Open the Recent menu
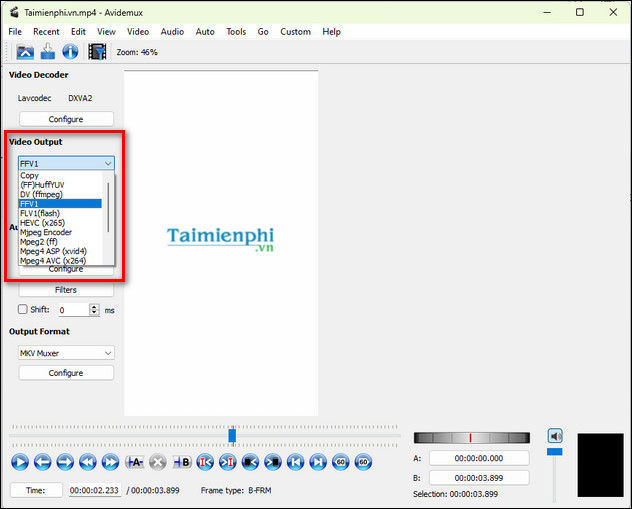The width and height of the screenshot is (632, 509). tap(46, 31)
